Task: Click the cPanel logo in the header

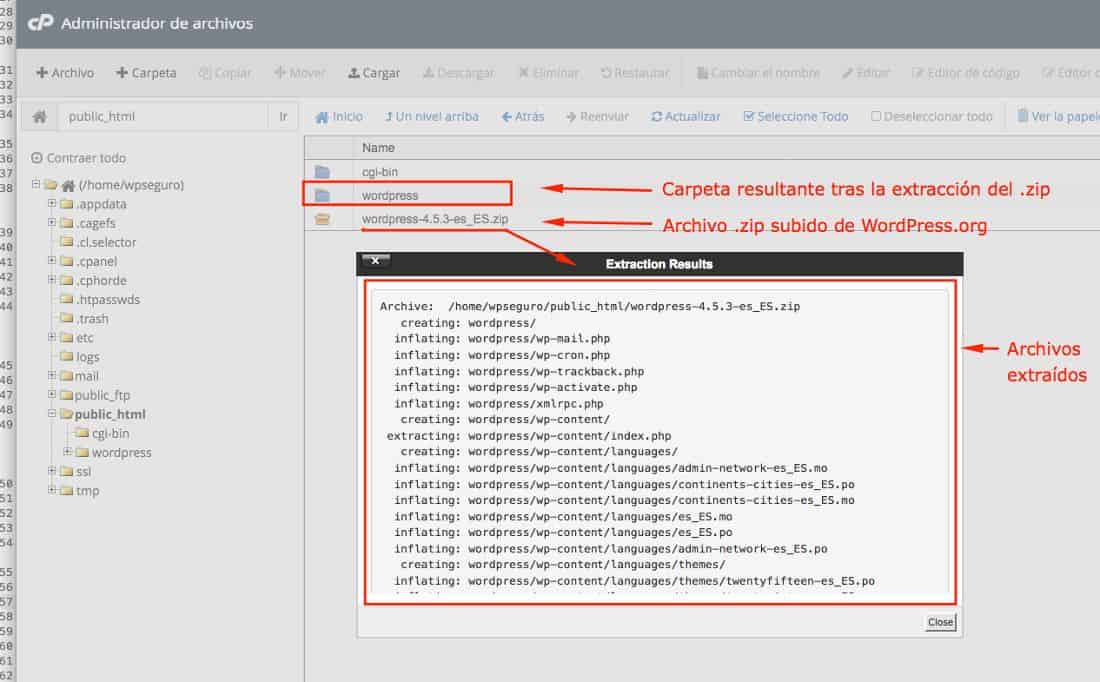Action: (40, 22)
